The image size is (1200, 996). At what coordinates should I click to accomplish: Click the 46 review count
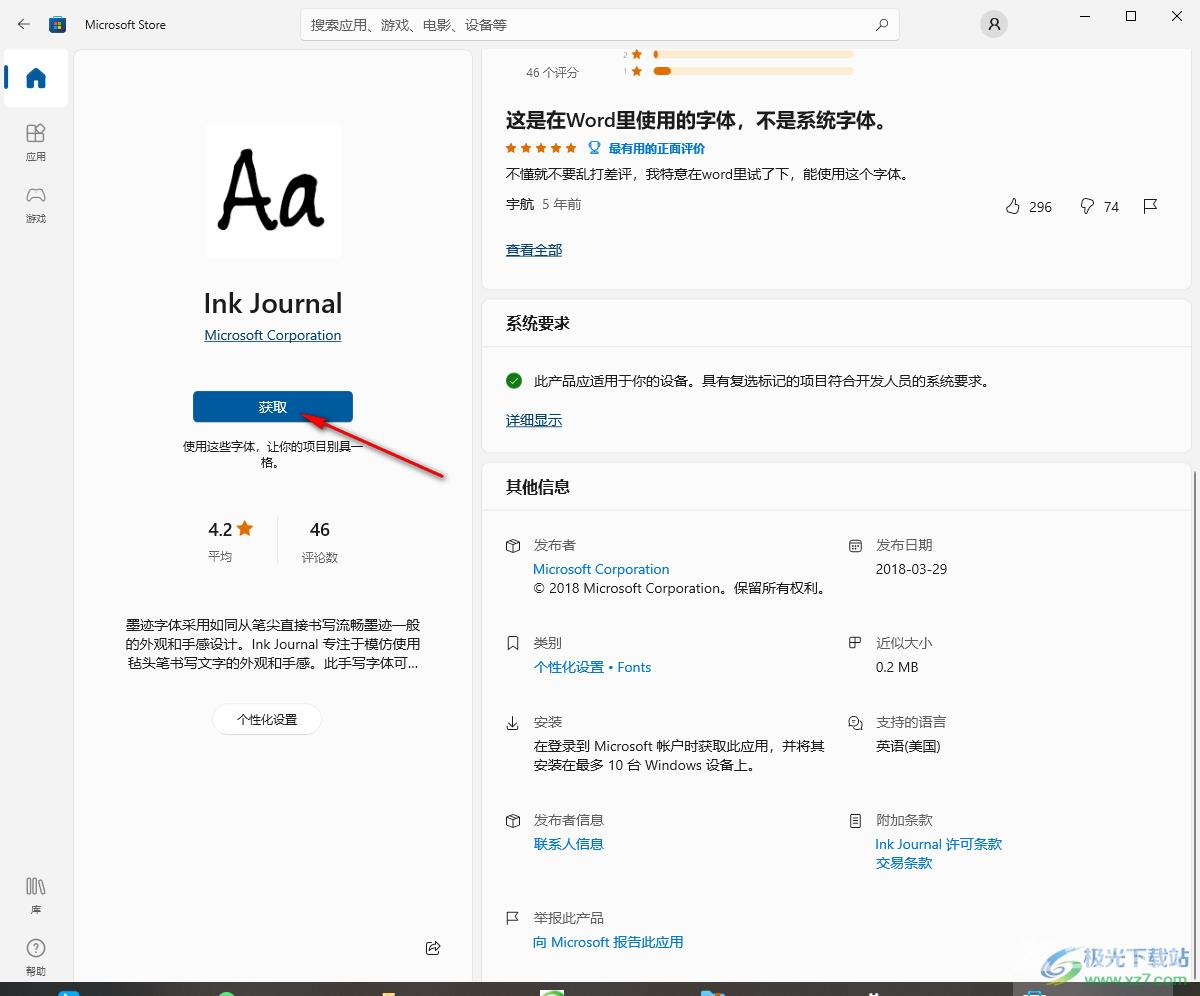[x=320, y=529]
